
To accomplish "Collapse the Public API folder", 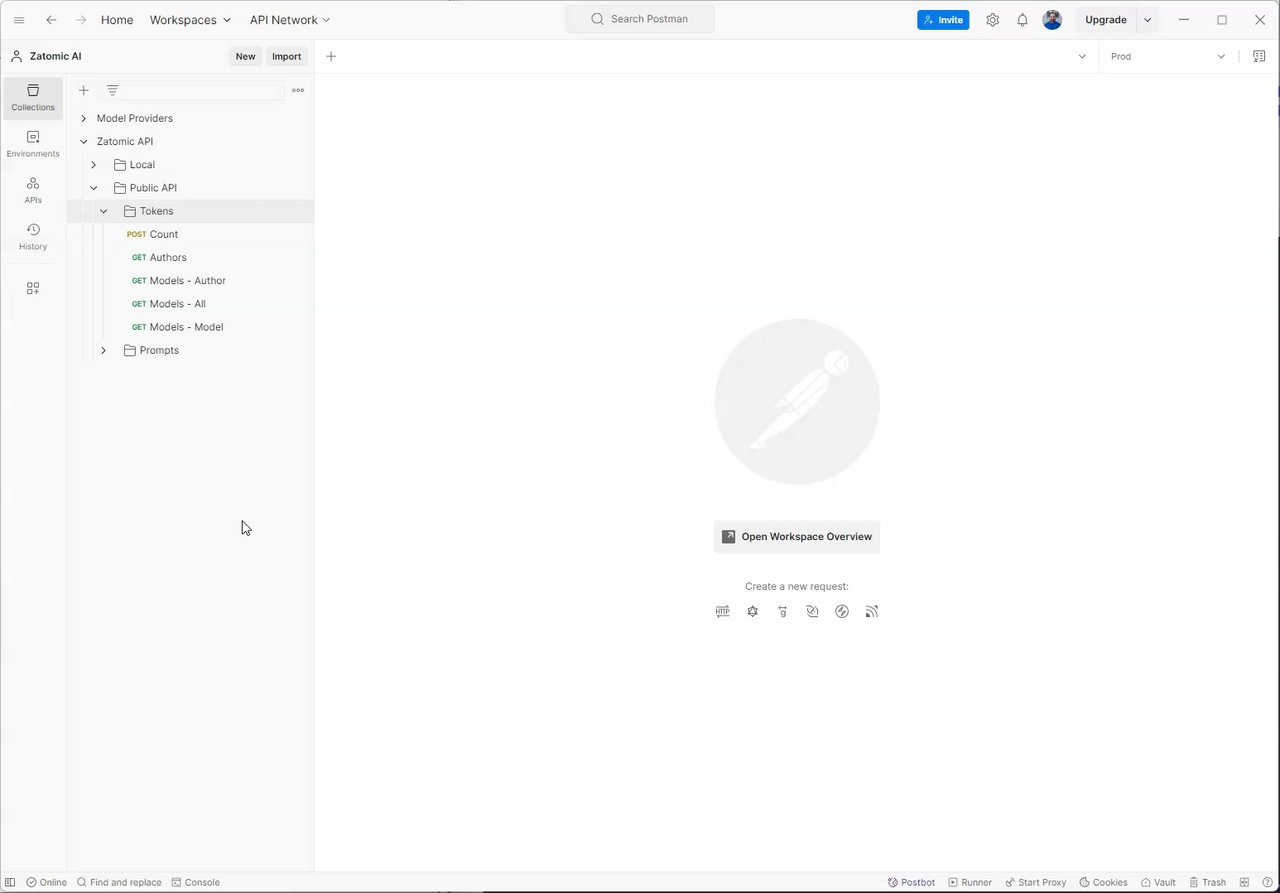I will point(94,188).
